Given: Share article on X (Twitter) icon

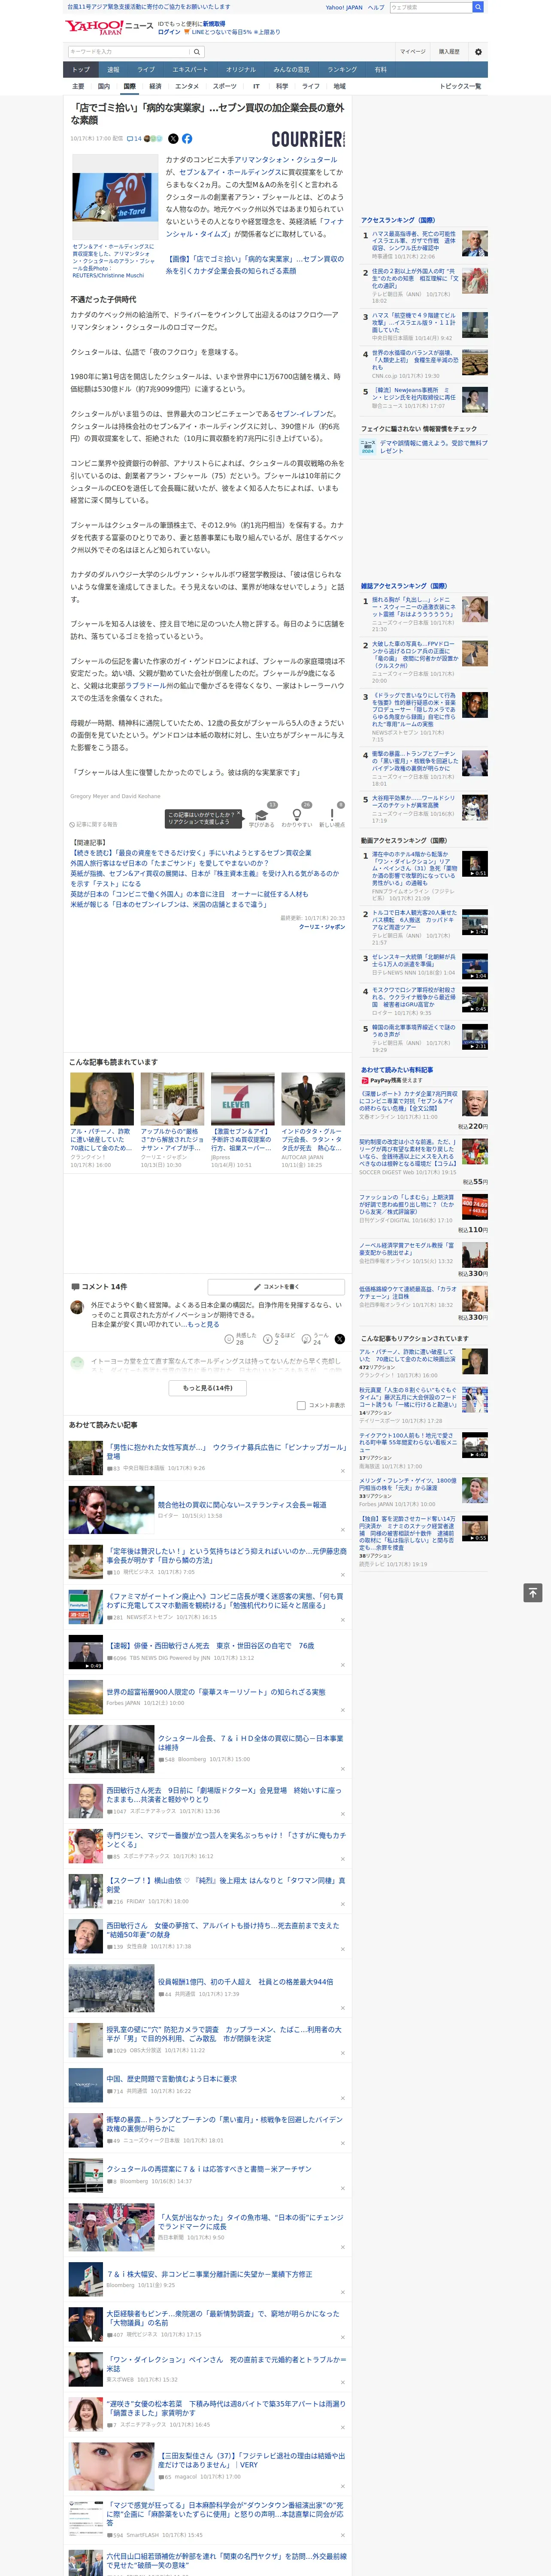Looking at the screenshot, I should [x=173, y=139].
